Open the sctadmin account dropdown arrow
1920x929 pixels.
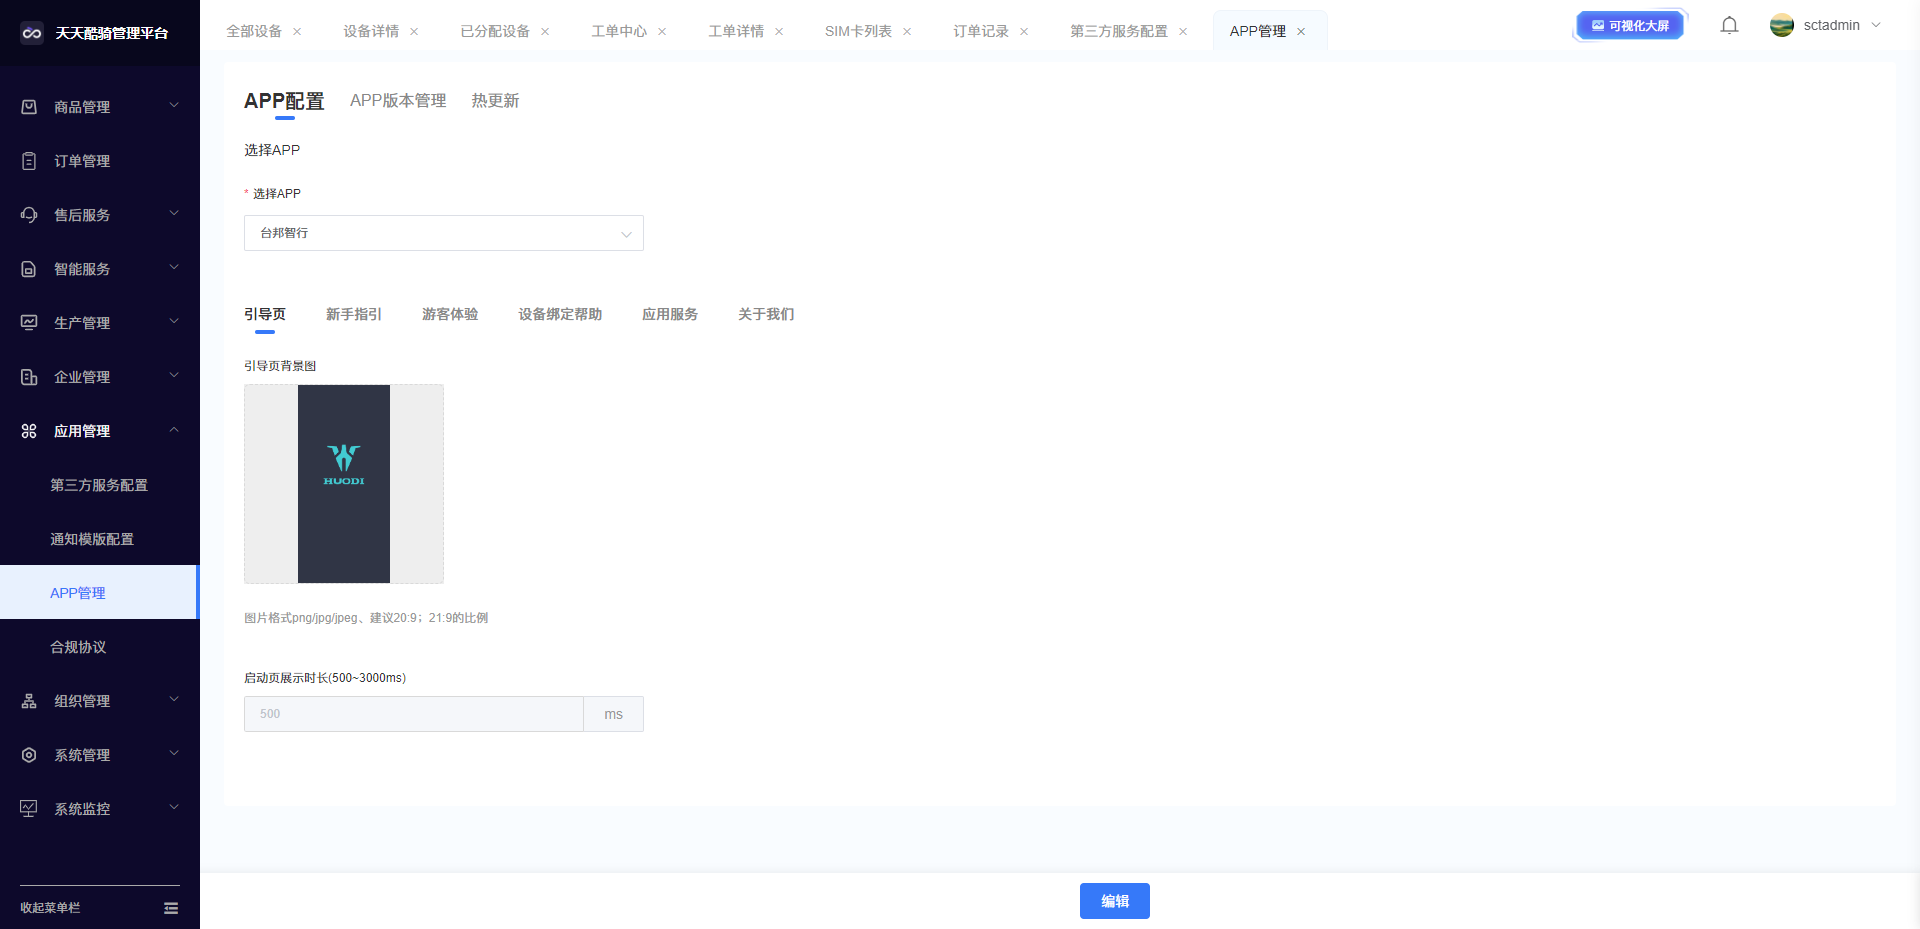(1876, 26)
